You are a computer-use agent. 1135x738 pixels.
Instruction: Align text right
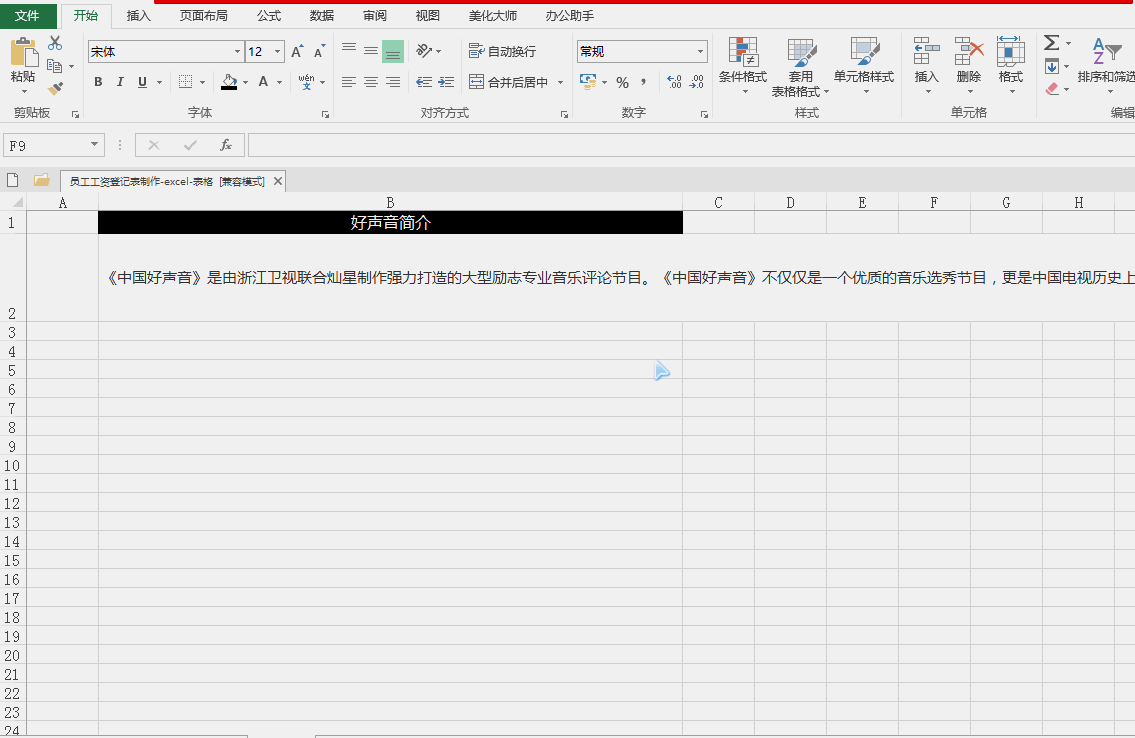pyautogui.click(x=393, y=82)
